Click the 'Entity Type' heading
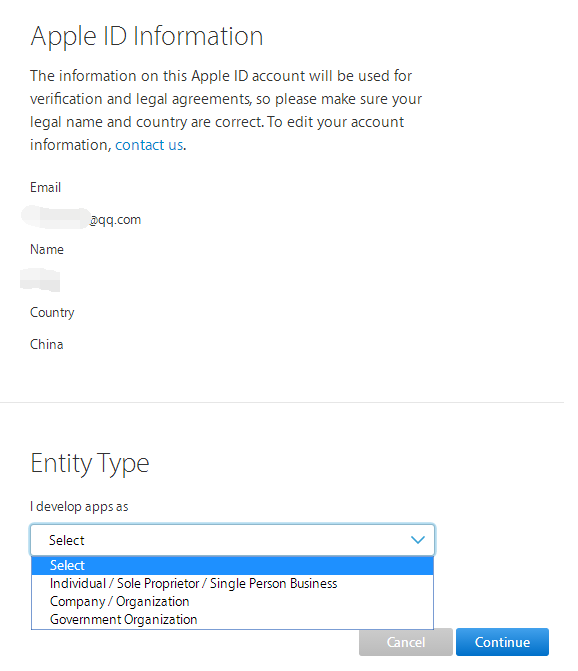This screenshot has width=578, height=671. click(x=90, y=463)
